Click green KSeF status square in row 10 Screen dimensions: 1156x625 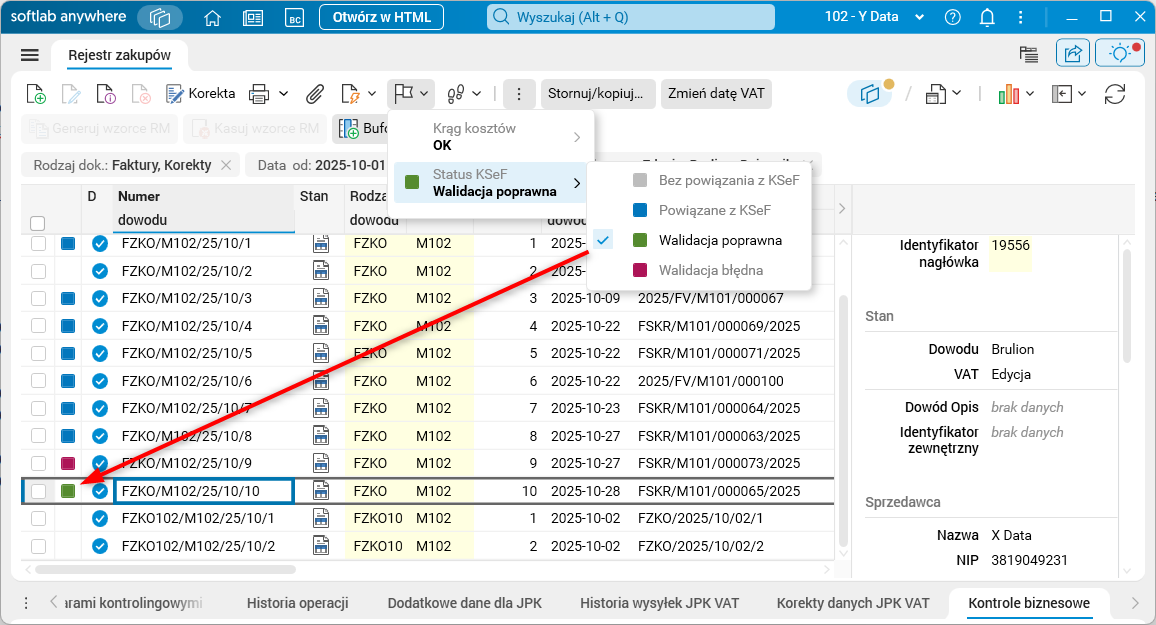click(68, 491)
